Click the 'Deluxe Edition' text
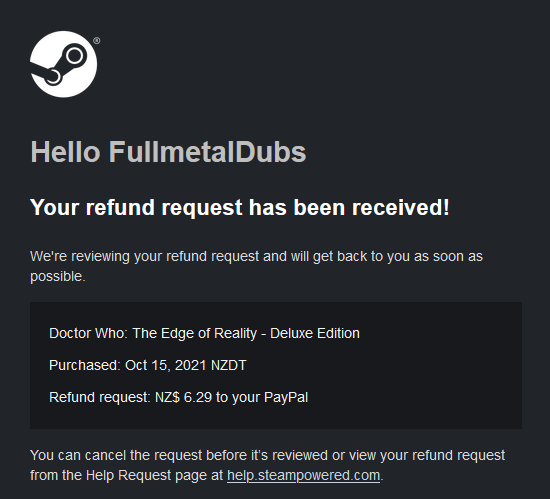Screen dimensions: 550x499 pyautogui.click(x=315, y=333)
